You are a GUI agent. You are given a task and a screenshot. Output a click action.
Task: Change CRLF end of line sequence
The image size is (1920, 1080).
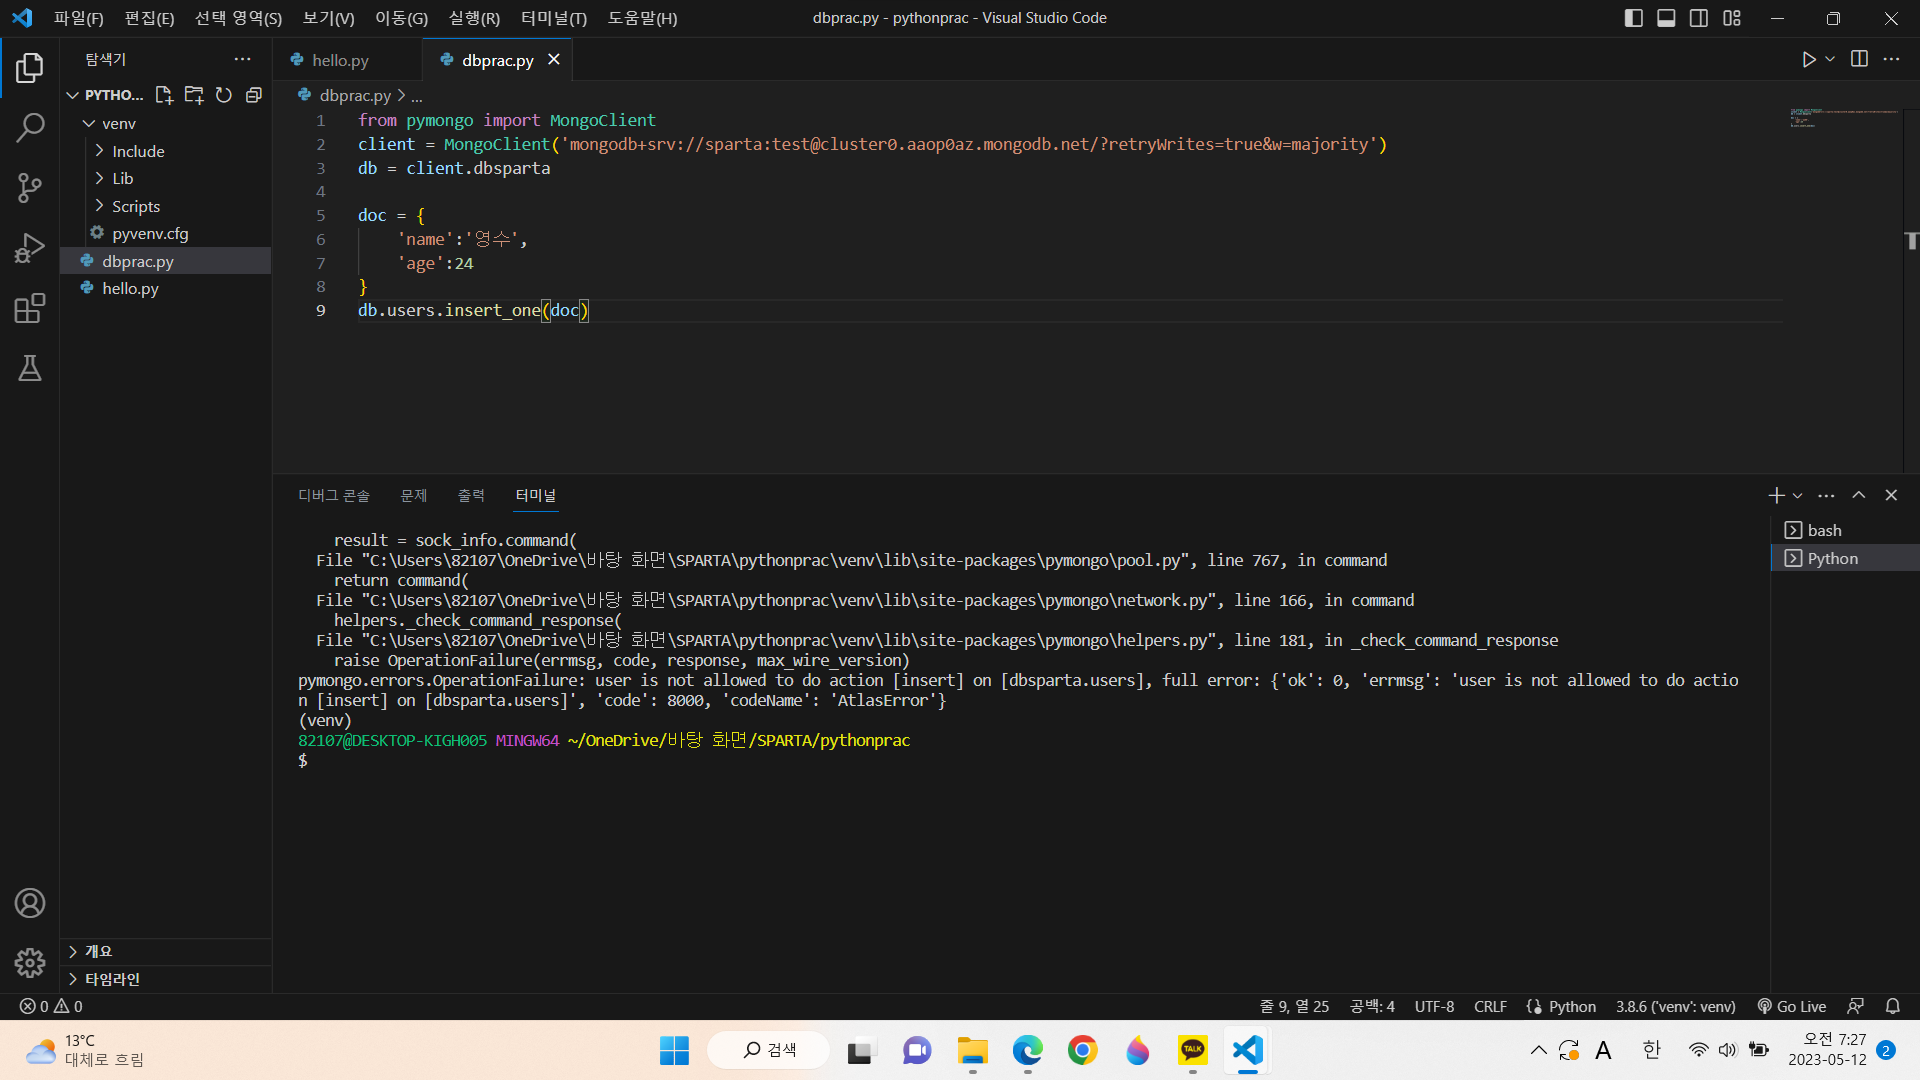1490,1006
